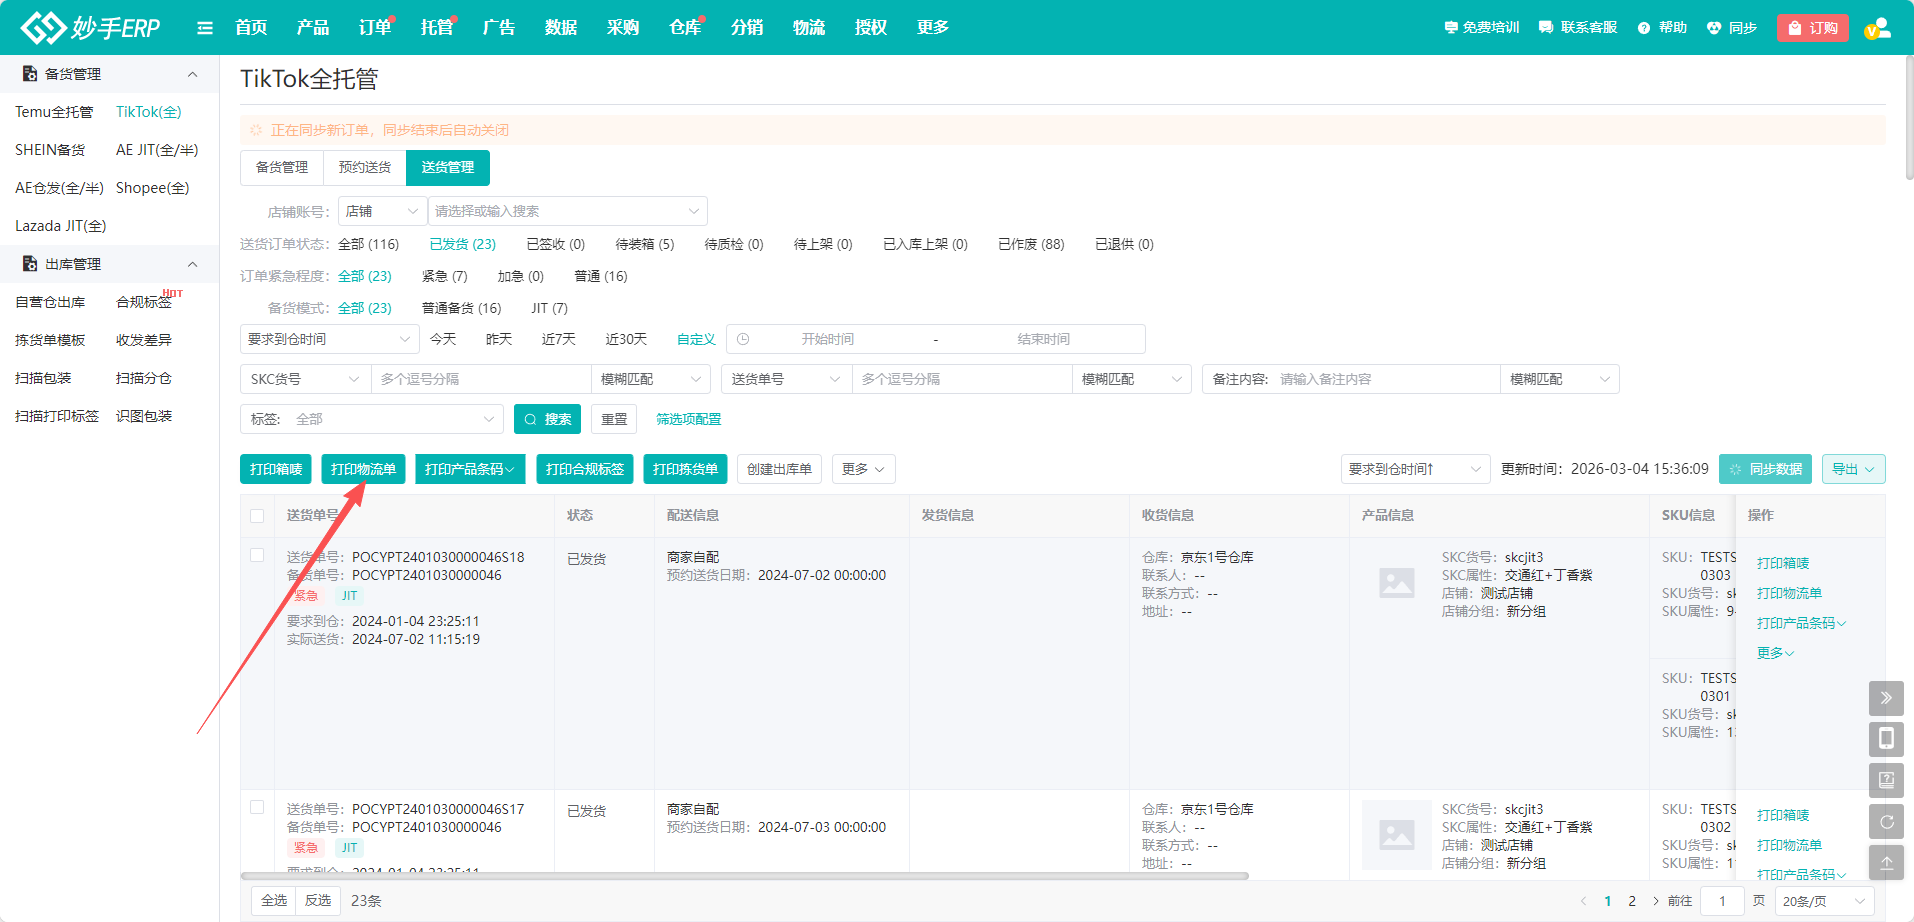Open the 仓库 top menu
1914x922 pixels.
pyautogui.click(x=685, y=27)
